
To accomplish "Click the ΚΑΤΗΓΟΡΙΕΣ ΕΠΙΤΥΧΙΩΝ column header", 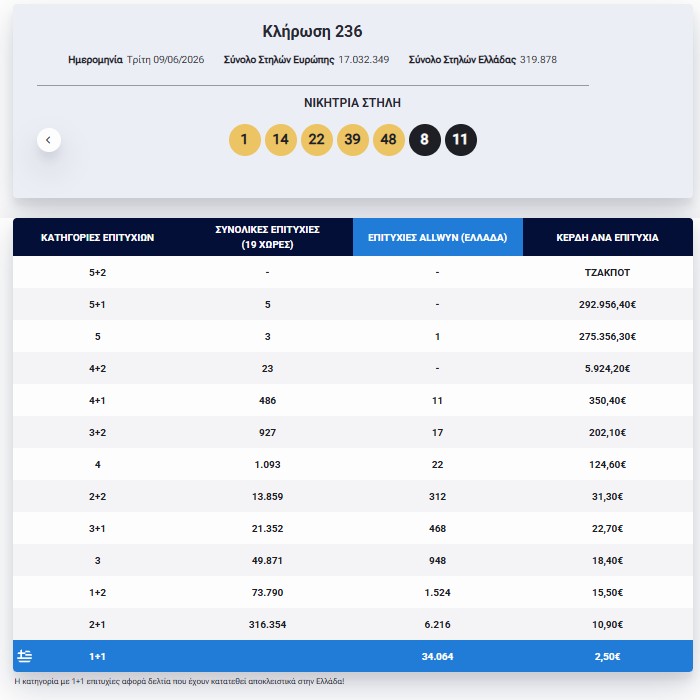I will tap(97, 237).
